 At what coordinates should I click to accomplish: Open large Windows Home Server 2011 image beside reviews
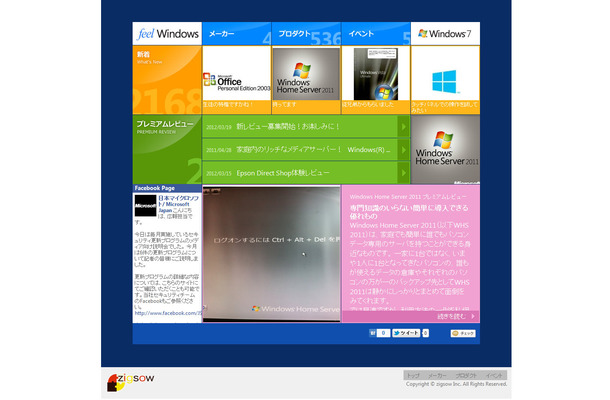point(445,149)
